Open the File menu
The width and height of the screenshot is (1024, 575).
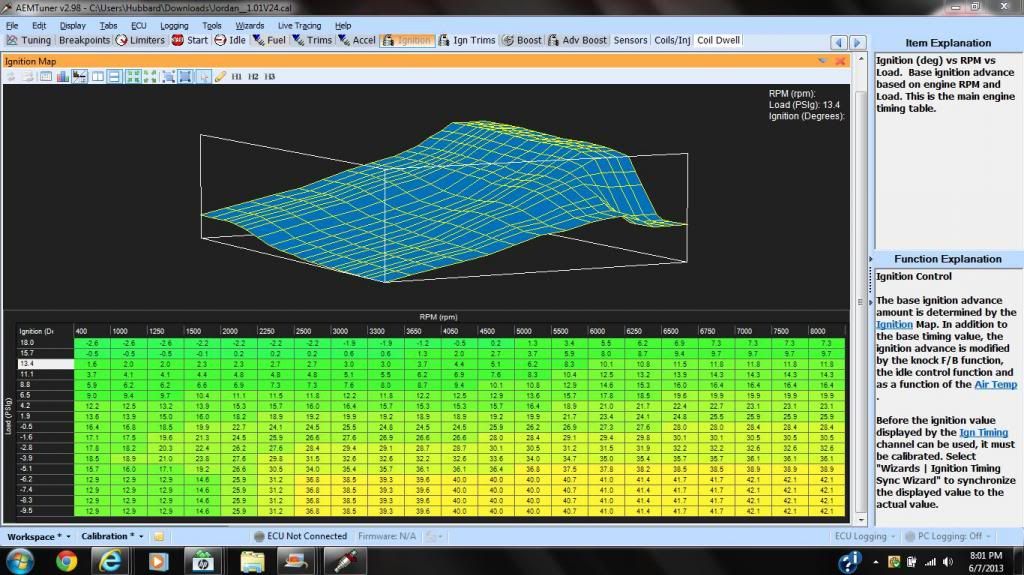coord(12,25)
